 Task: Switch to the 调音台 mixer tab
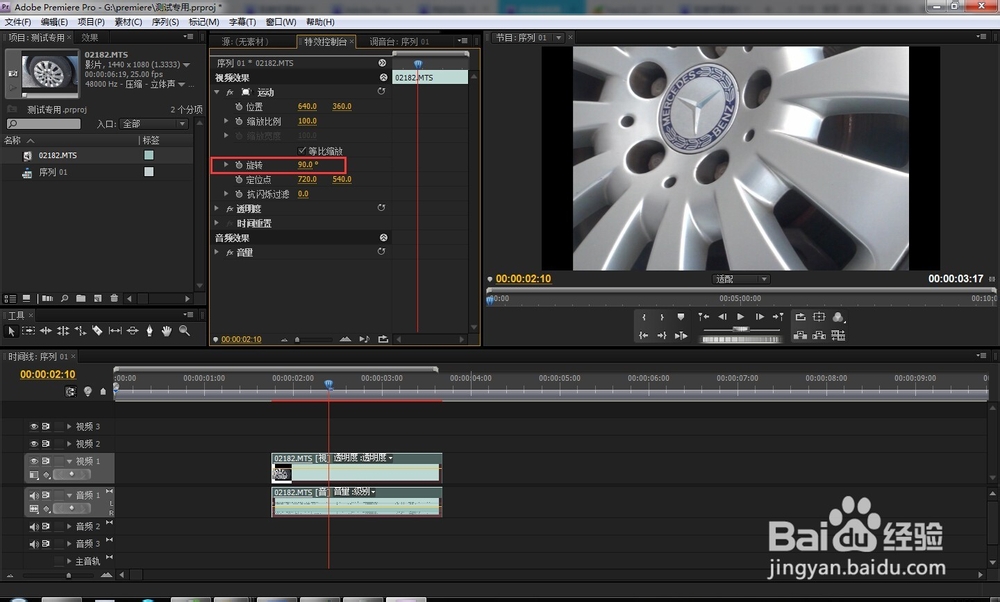(399, 41)
